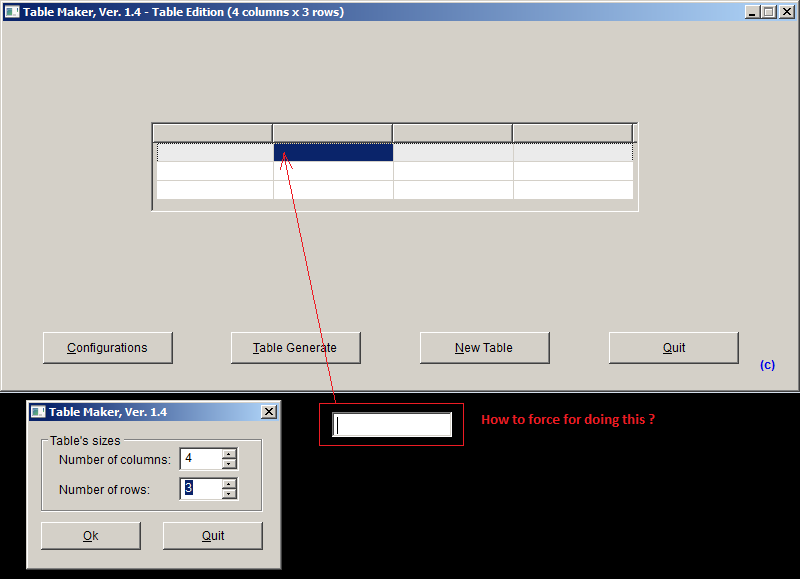Image resolution: width=800 pixels, height=579 pixels.
Task: Click the (c) copyright label
Action: point(767,364)
